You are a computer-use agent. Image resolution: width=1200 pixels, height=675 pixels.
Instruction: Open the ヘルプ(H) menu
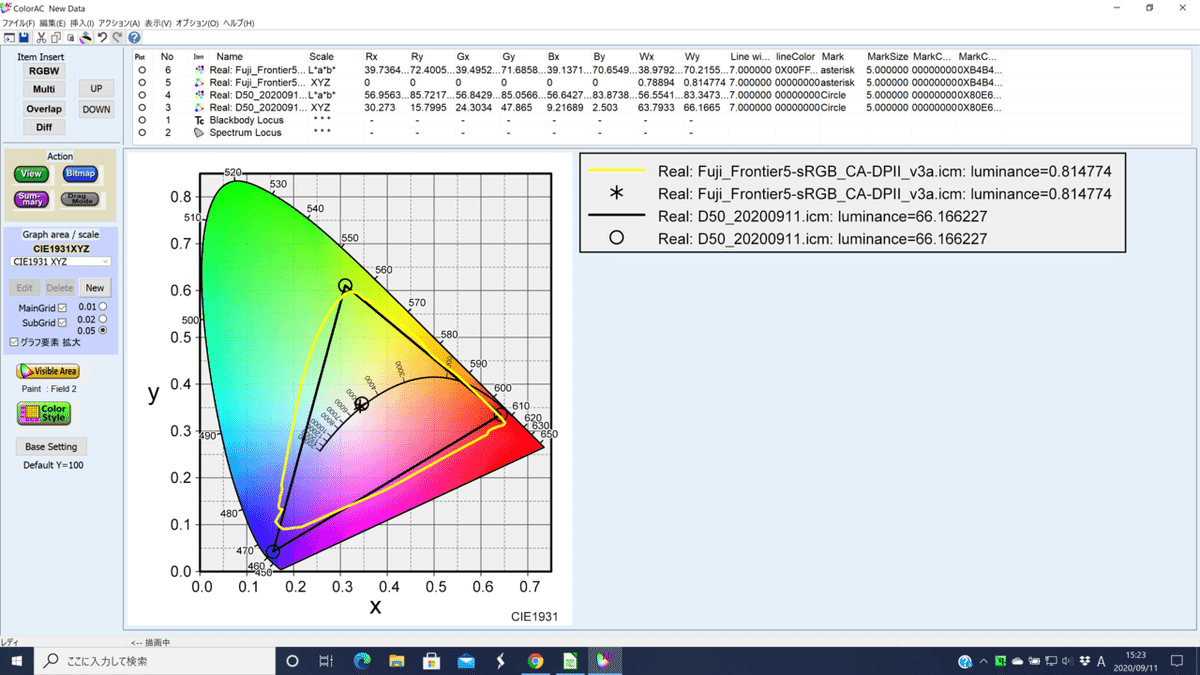click(x=239, y=23)
